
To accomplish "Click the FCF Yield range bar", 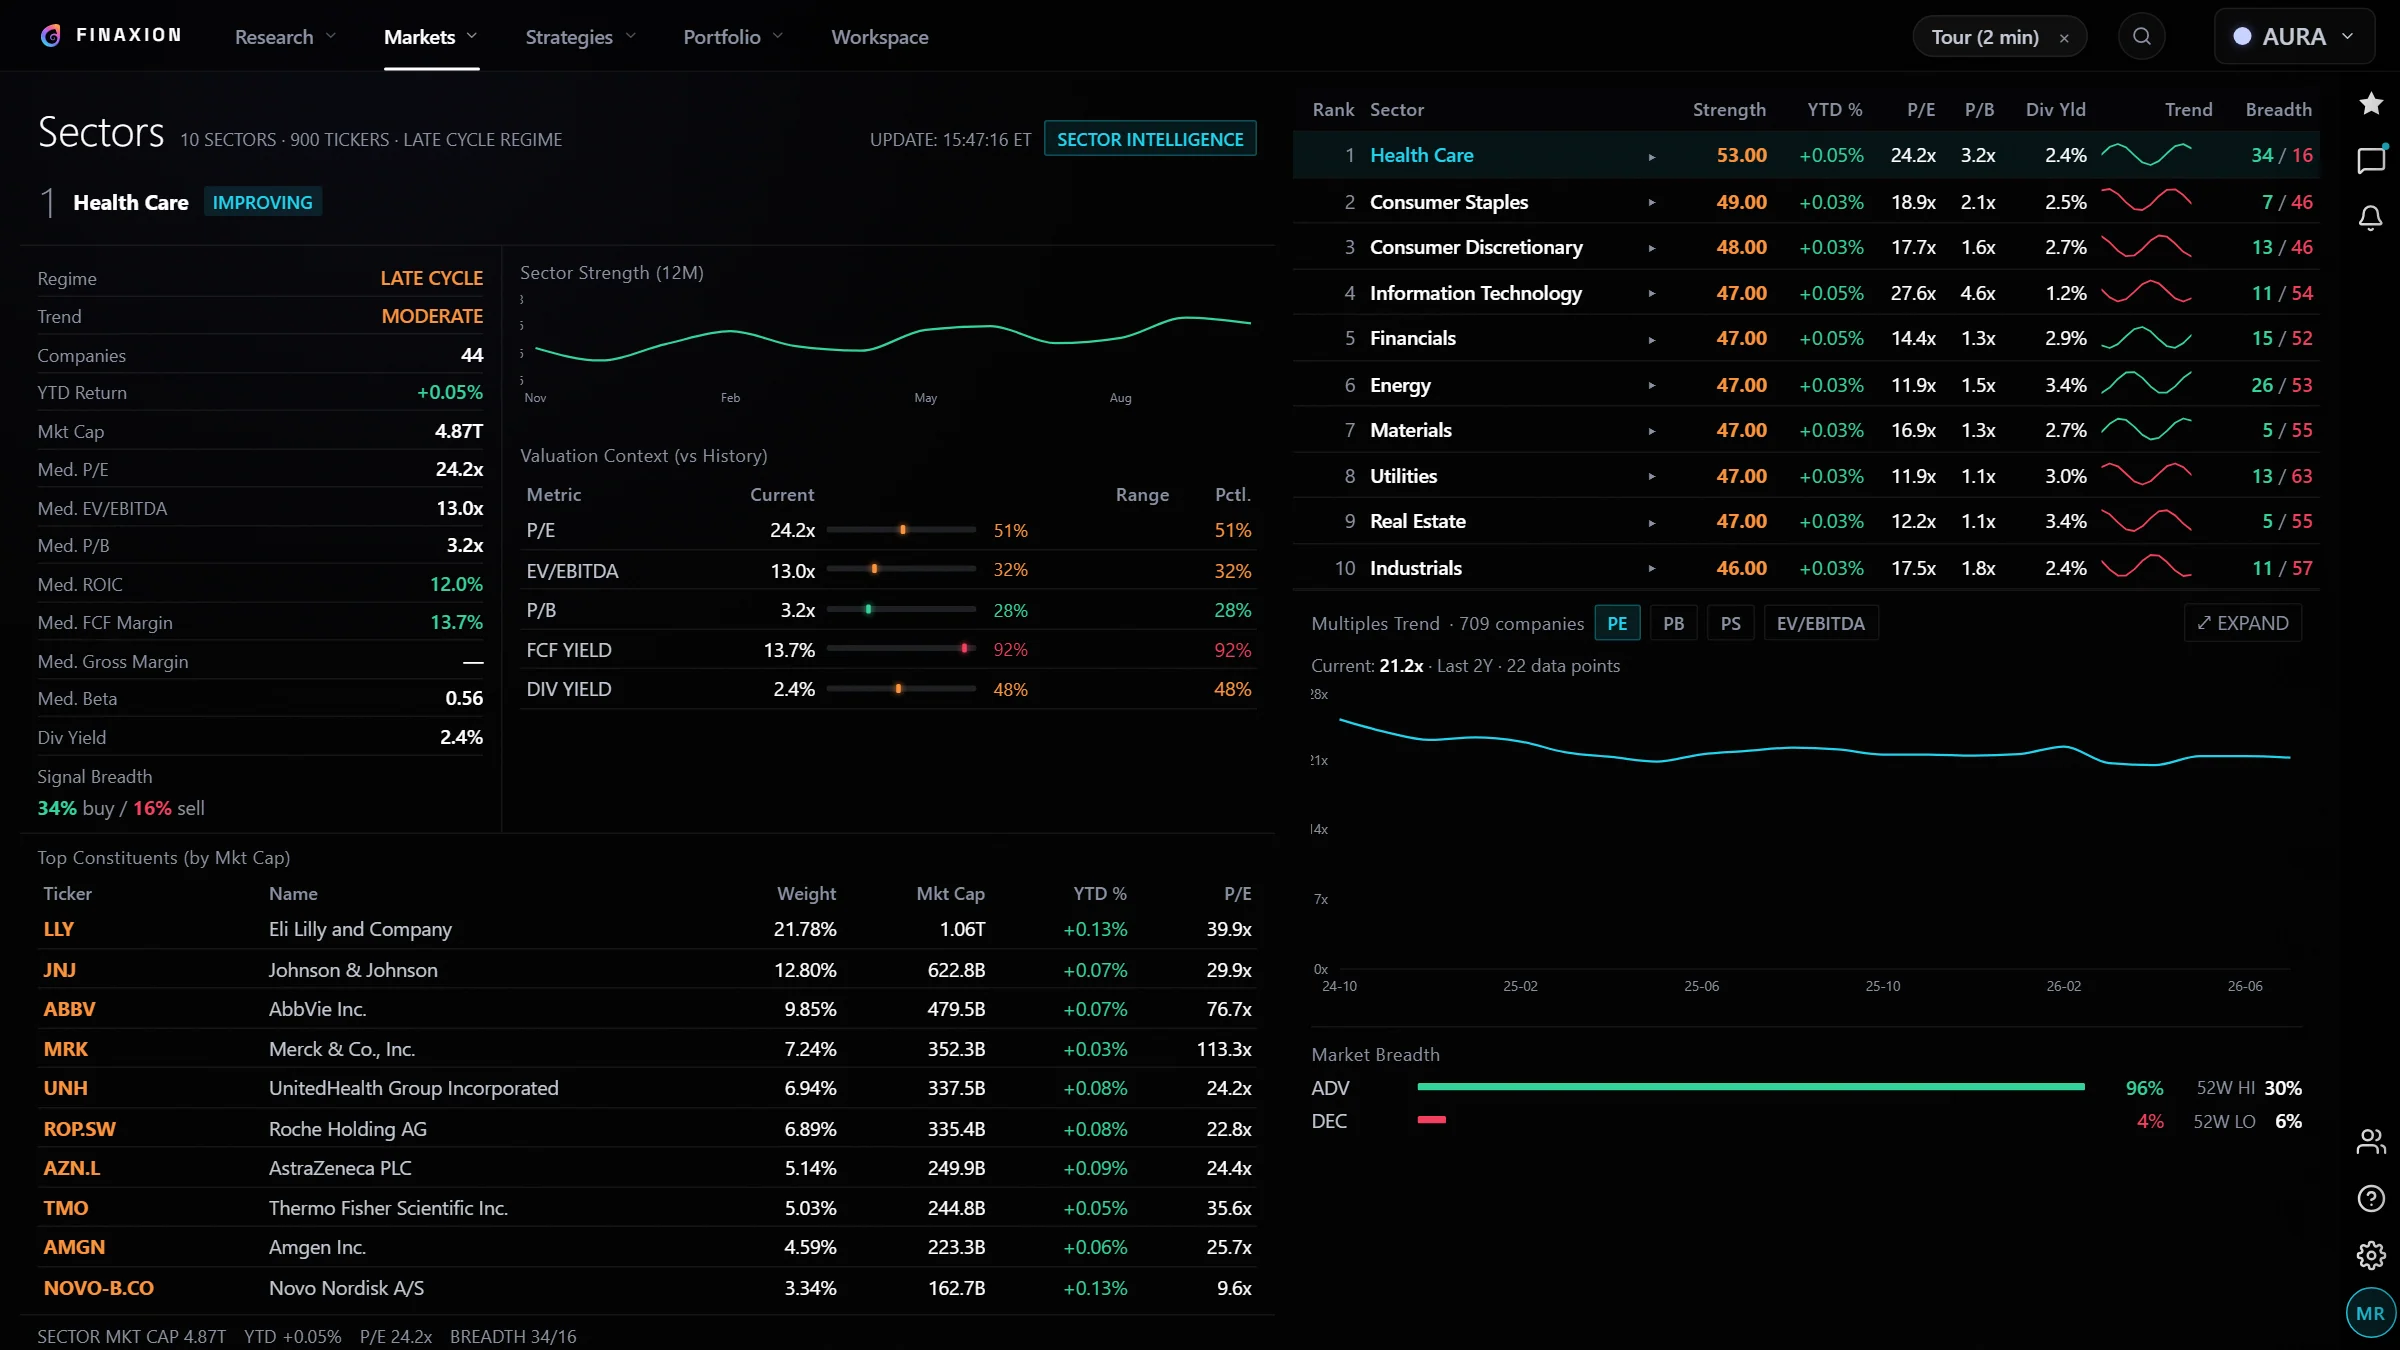I will (901, 649).
